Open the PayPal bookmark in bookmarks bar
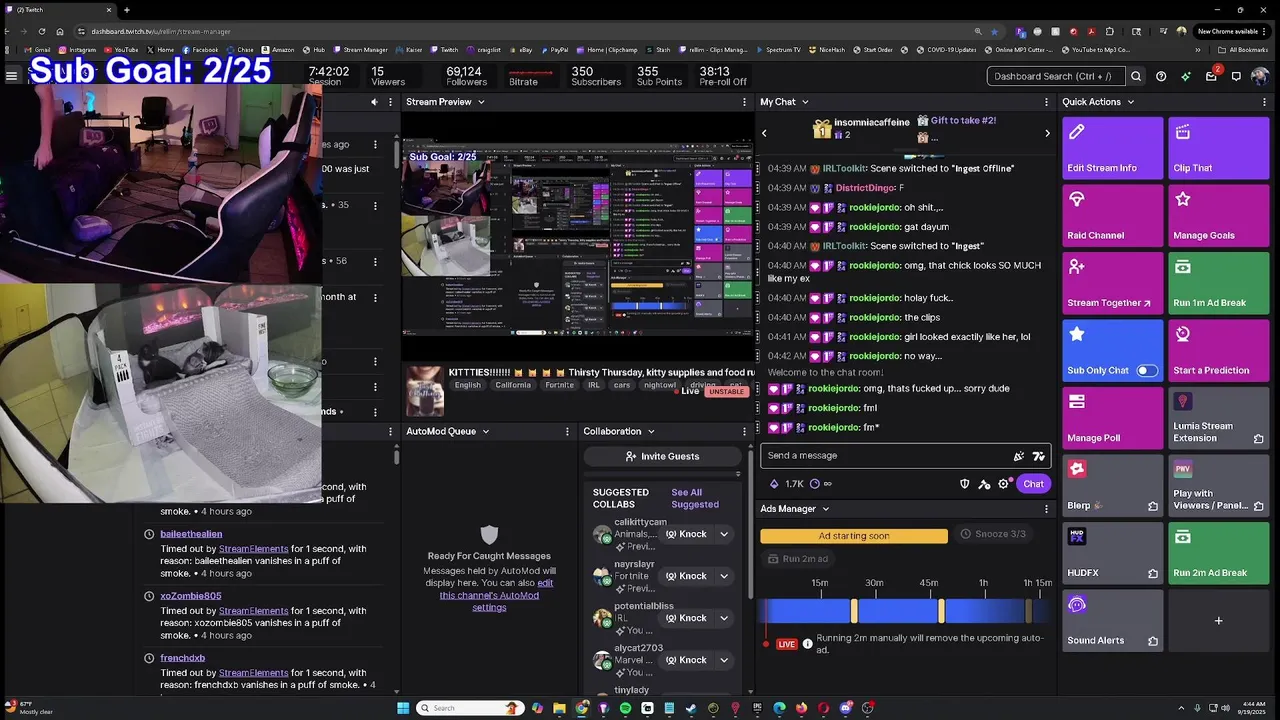 click(553, 50)
